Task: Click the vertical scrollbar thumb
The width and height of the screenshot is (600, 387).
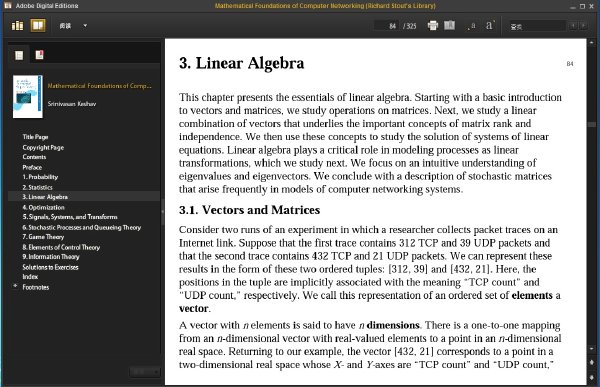Action: coord(592,124)
